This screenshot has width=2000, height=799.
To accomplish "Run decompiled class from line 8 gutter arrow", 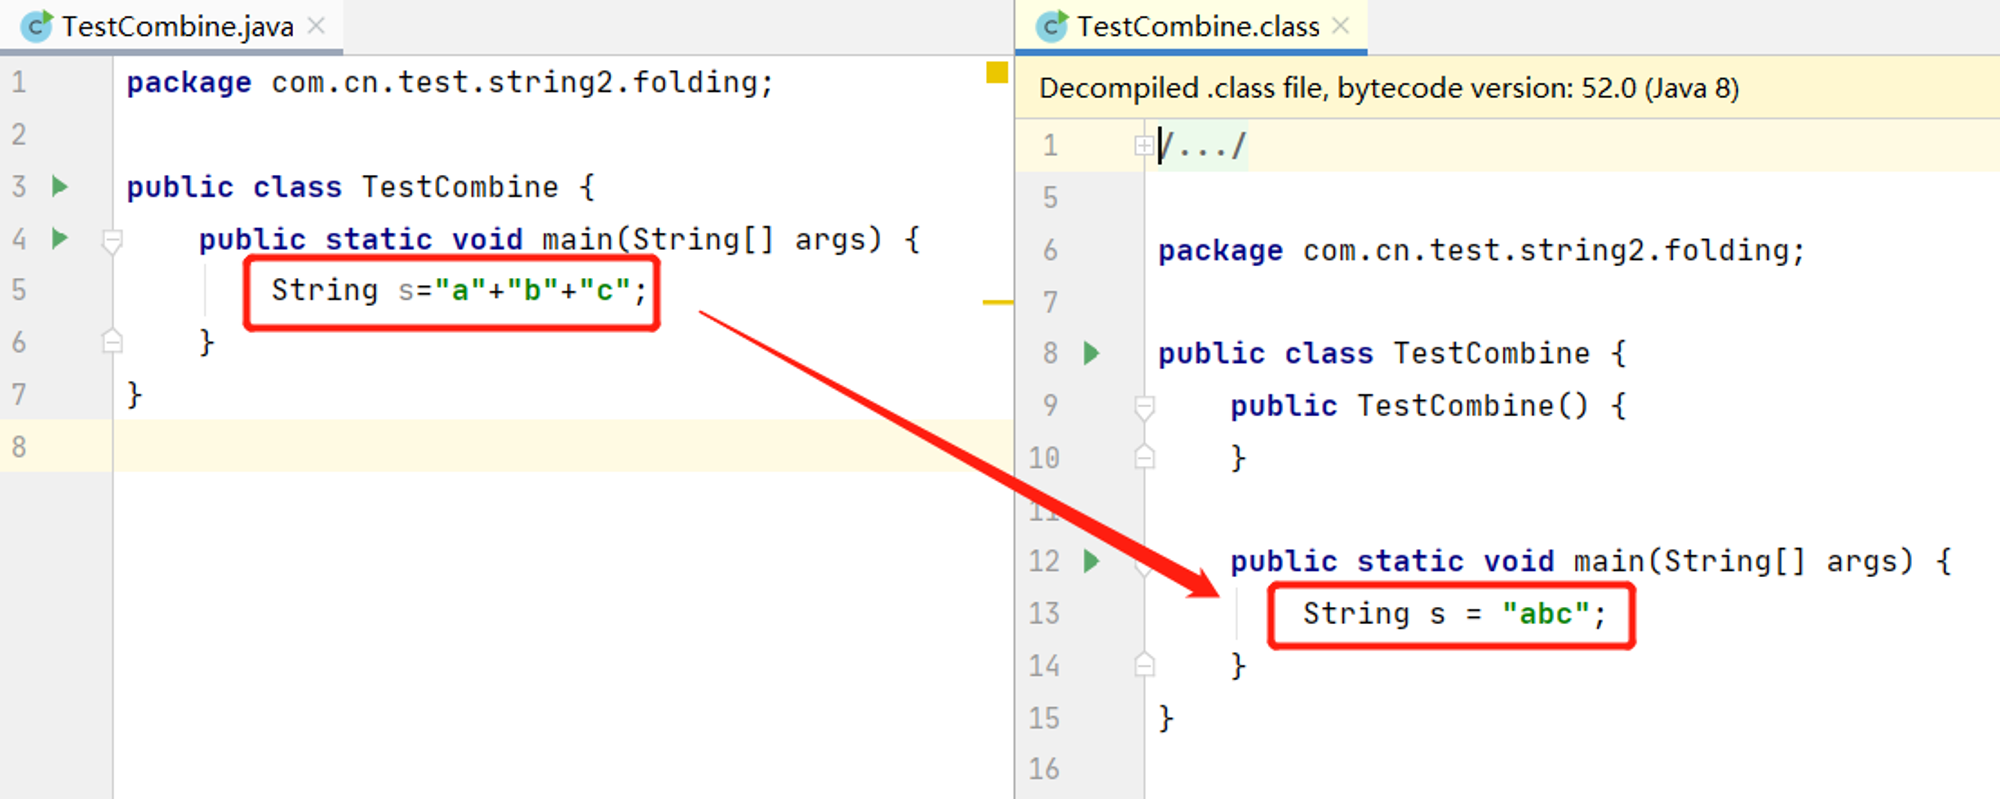I will click(1092, 353).
